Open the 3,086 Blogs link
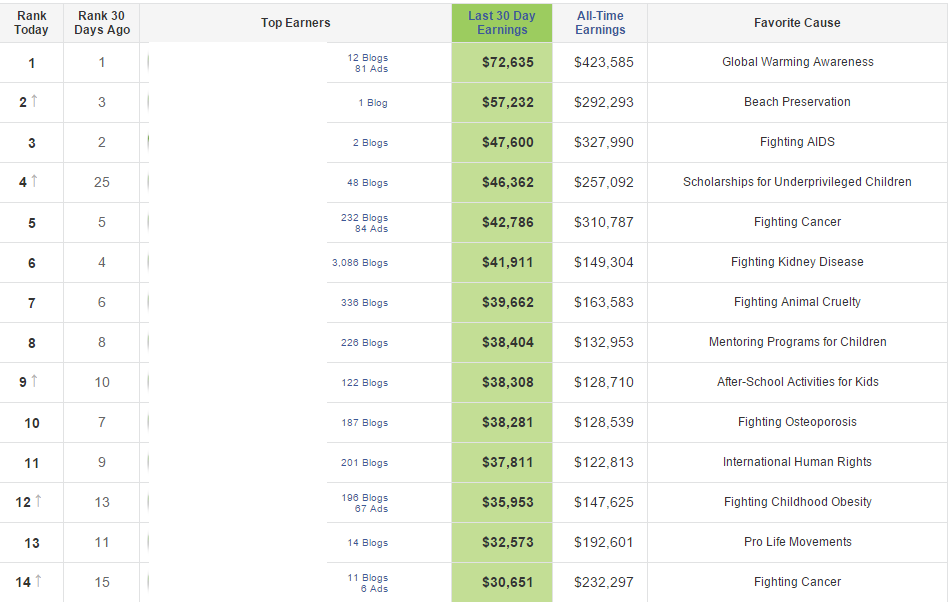 [x=360, y=263]
